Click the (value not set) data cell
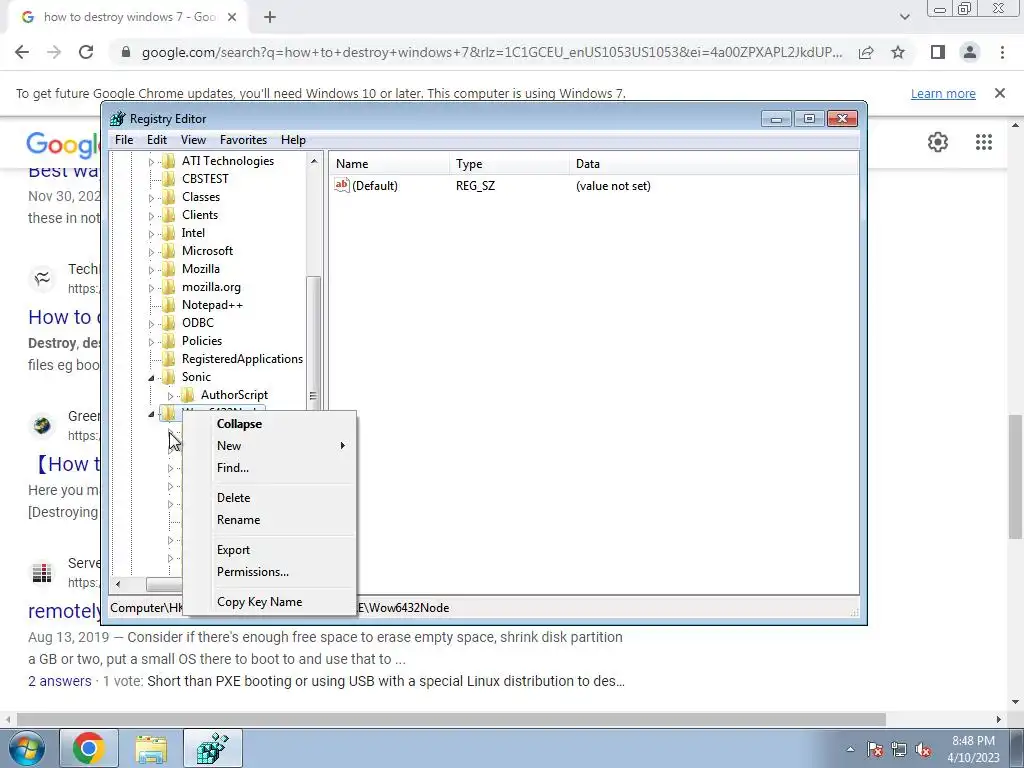The image size is (1024, 768). point(613,185)
